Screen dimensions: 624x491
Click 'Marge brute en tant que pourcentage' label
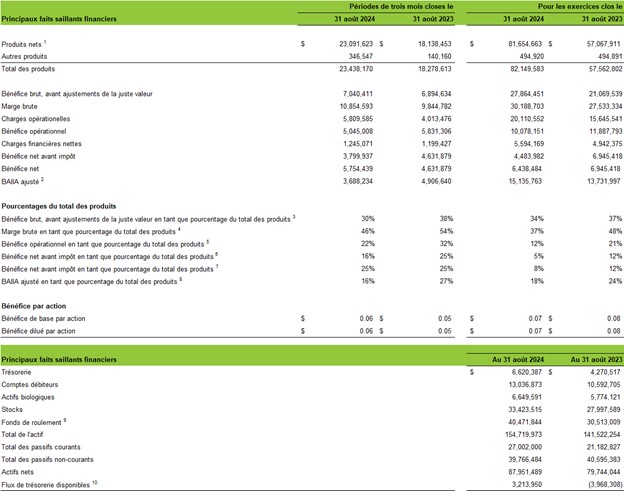click(88, 232)
